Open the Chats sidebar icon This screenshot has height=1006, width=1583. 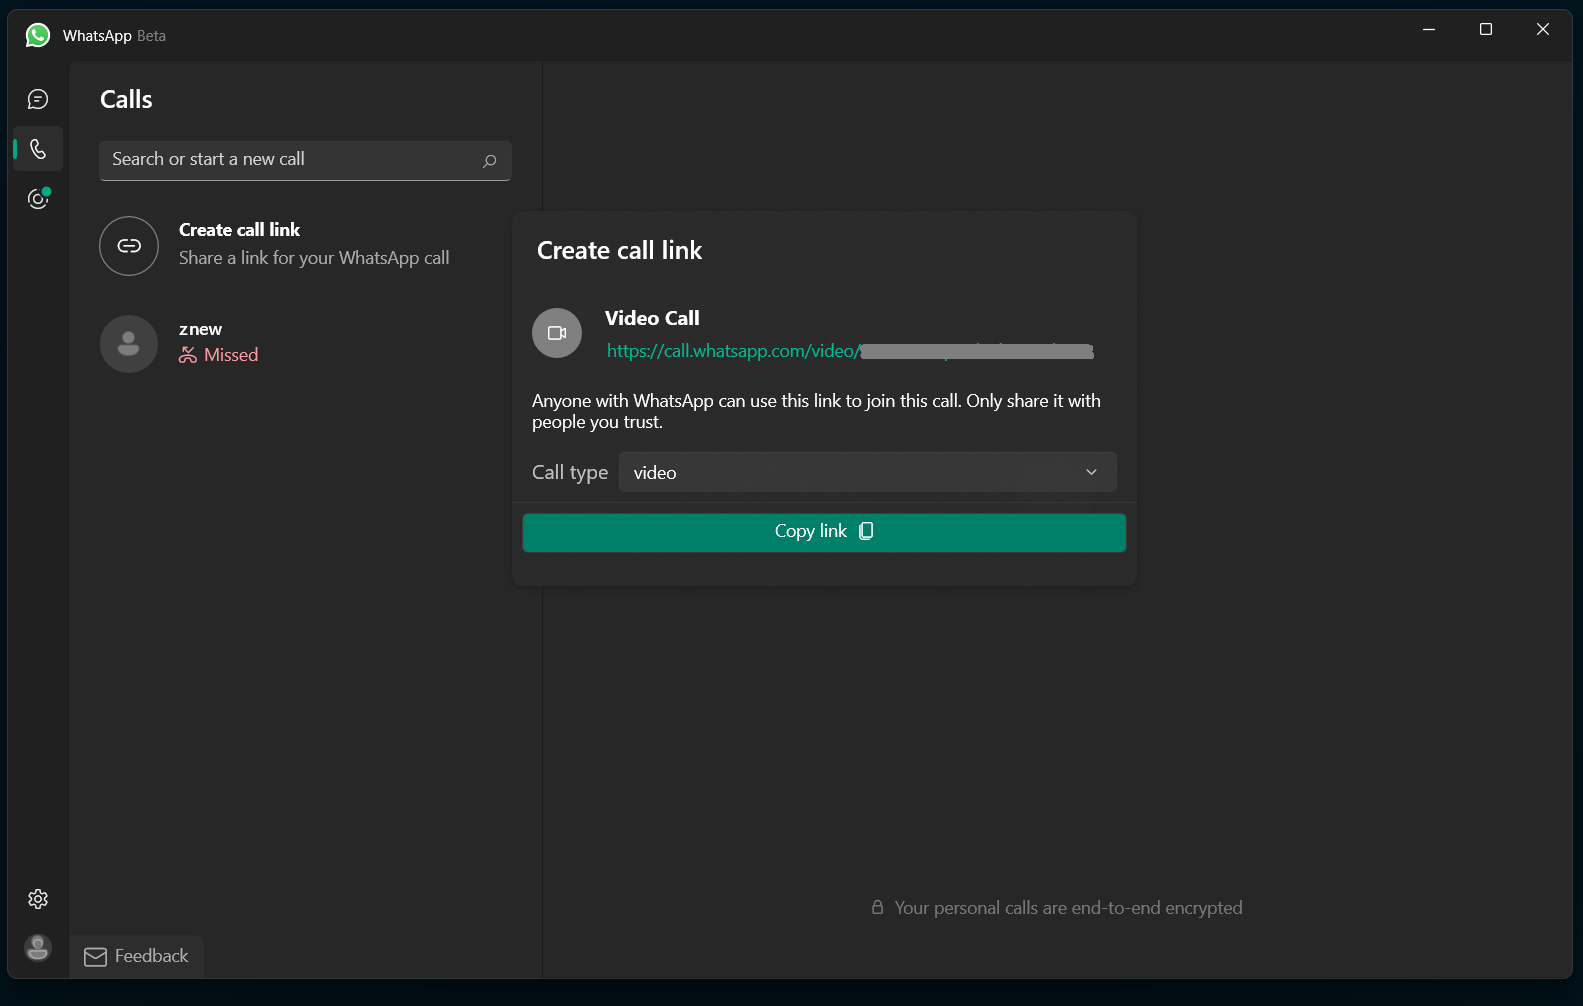(x=38, y=99)
